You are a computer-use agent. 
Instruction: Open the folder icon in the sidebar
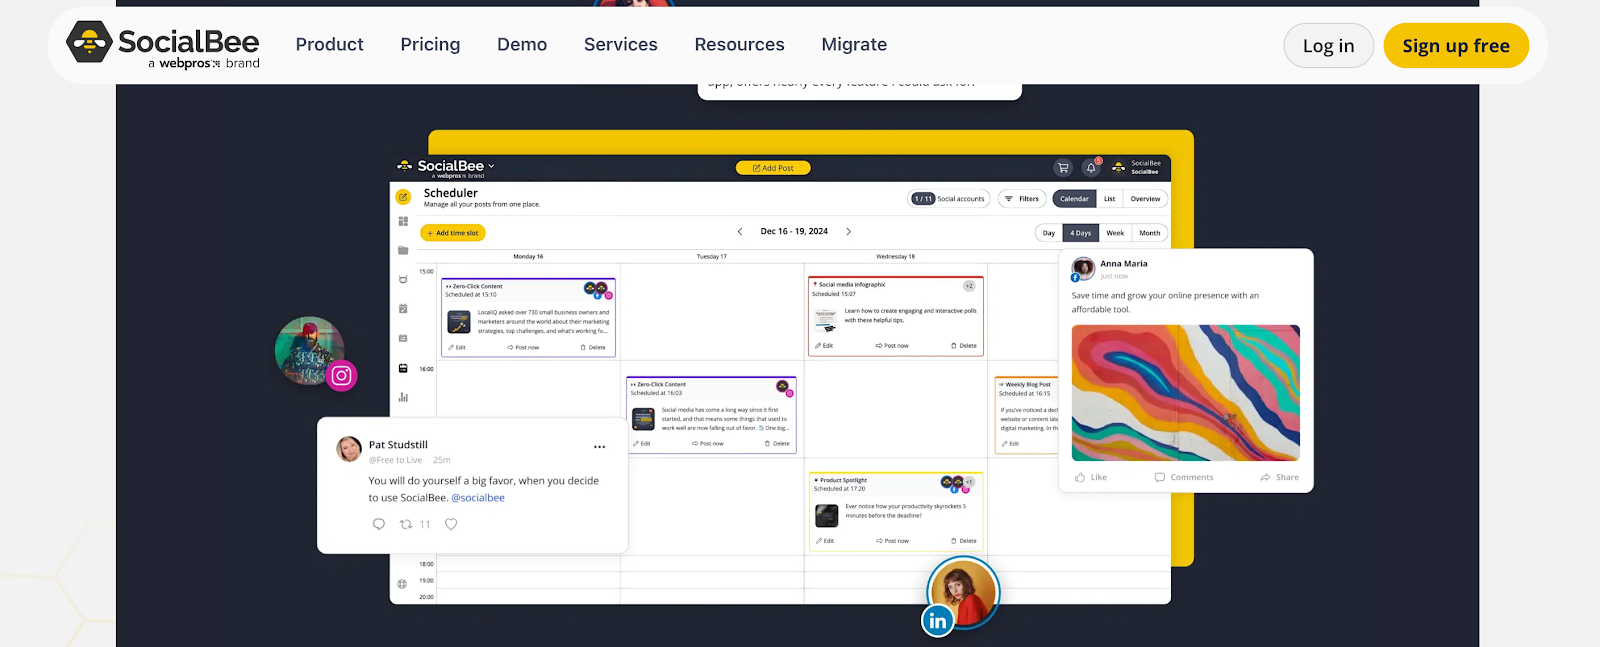click(x=403, y=250)
